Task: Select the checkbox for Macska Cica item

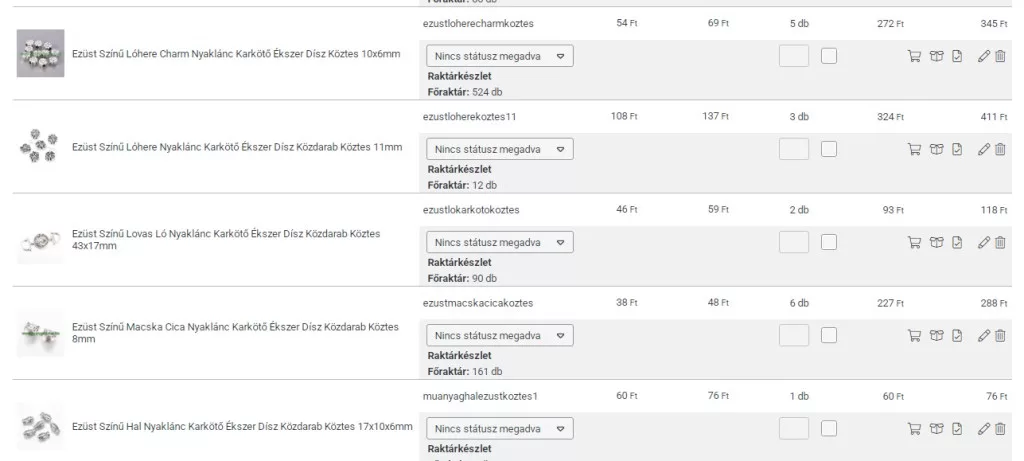Action: click(829, 336)
